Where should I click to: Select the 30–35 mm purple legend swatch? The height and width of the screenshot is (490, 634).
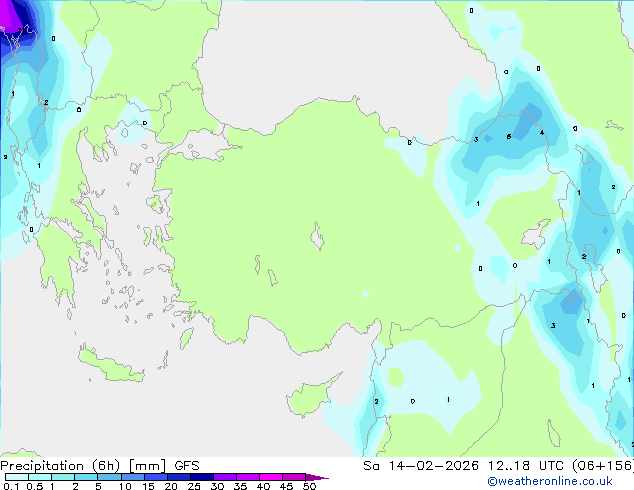[225, 477]
